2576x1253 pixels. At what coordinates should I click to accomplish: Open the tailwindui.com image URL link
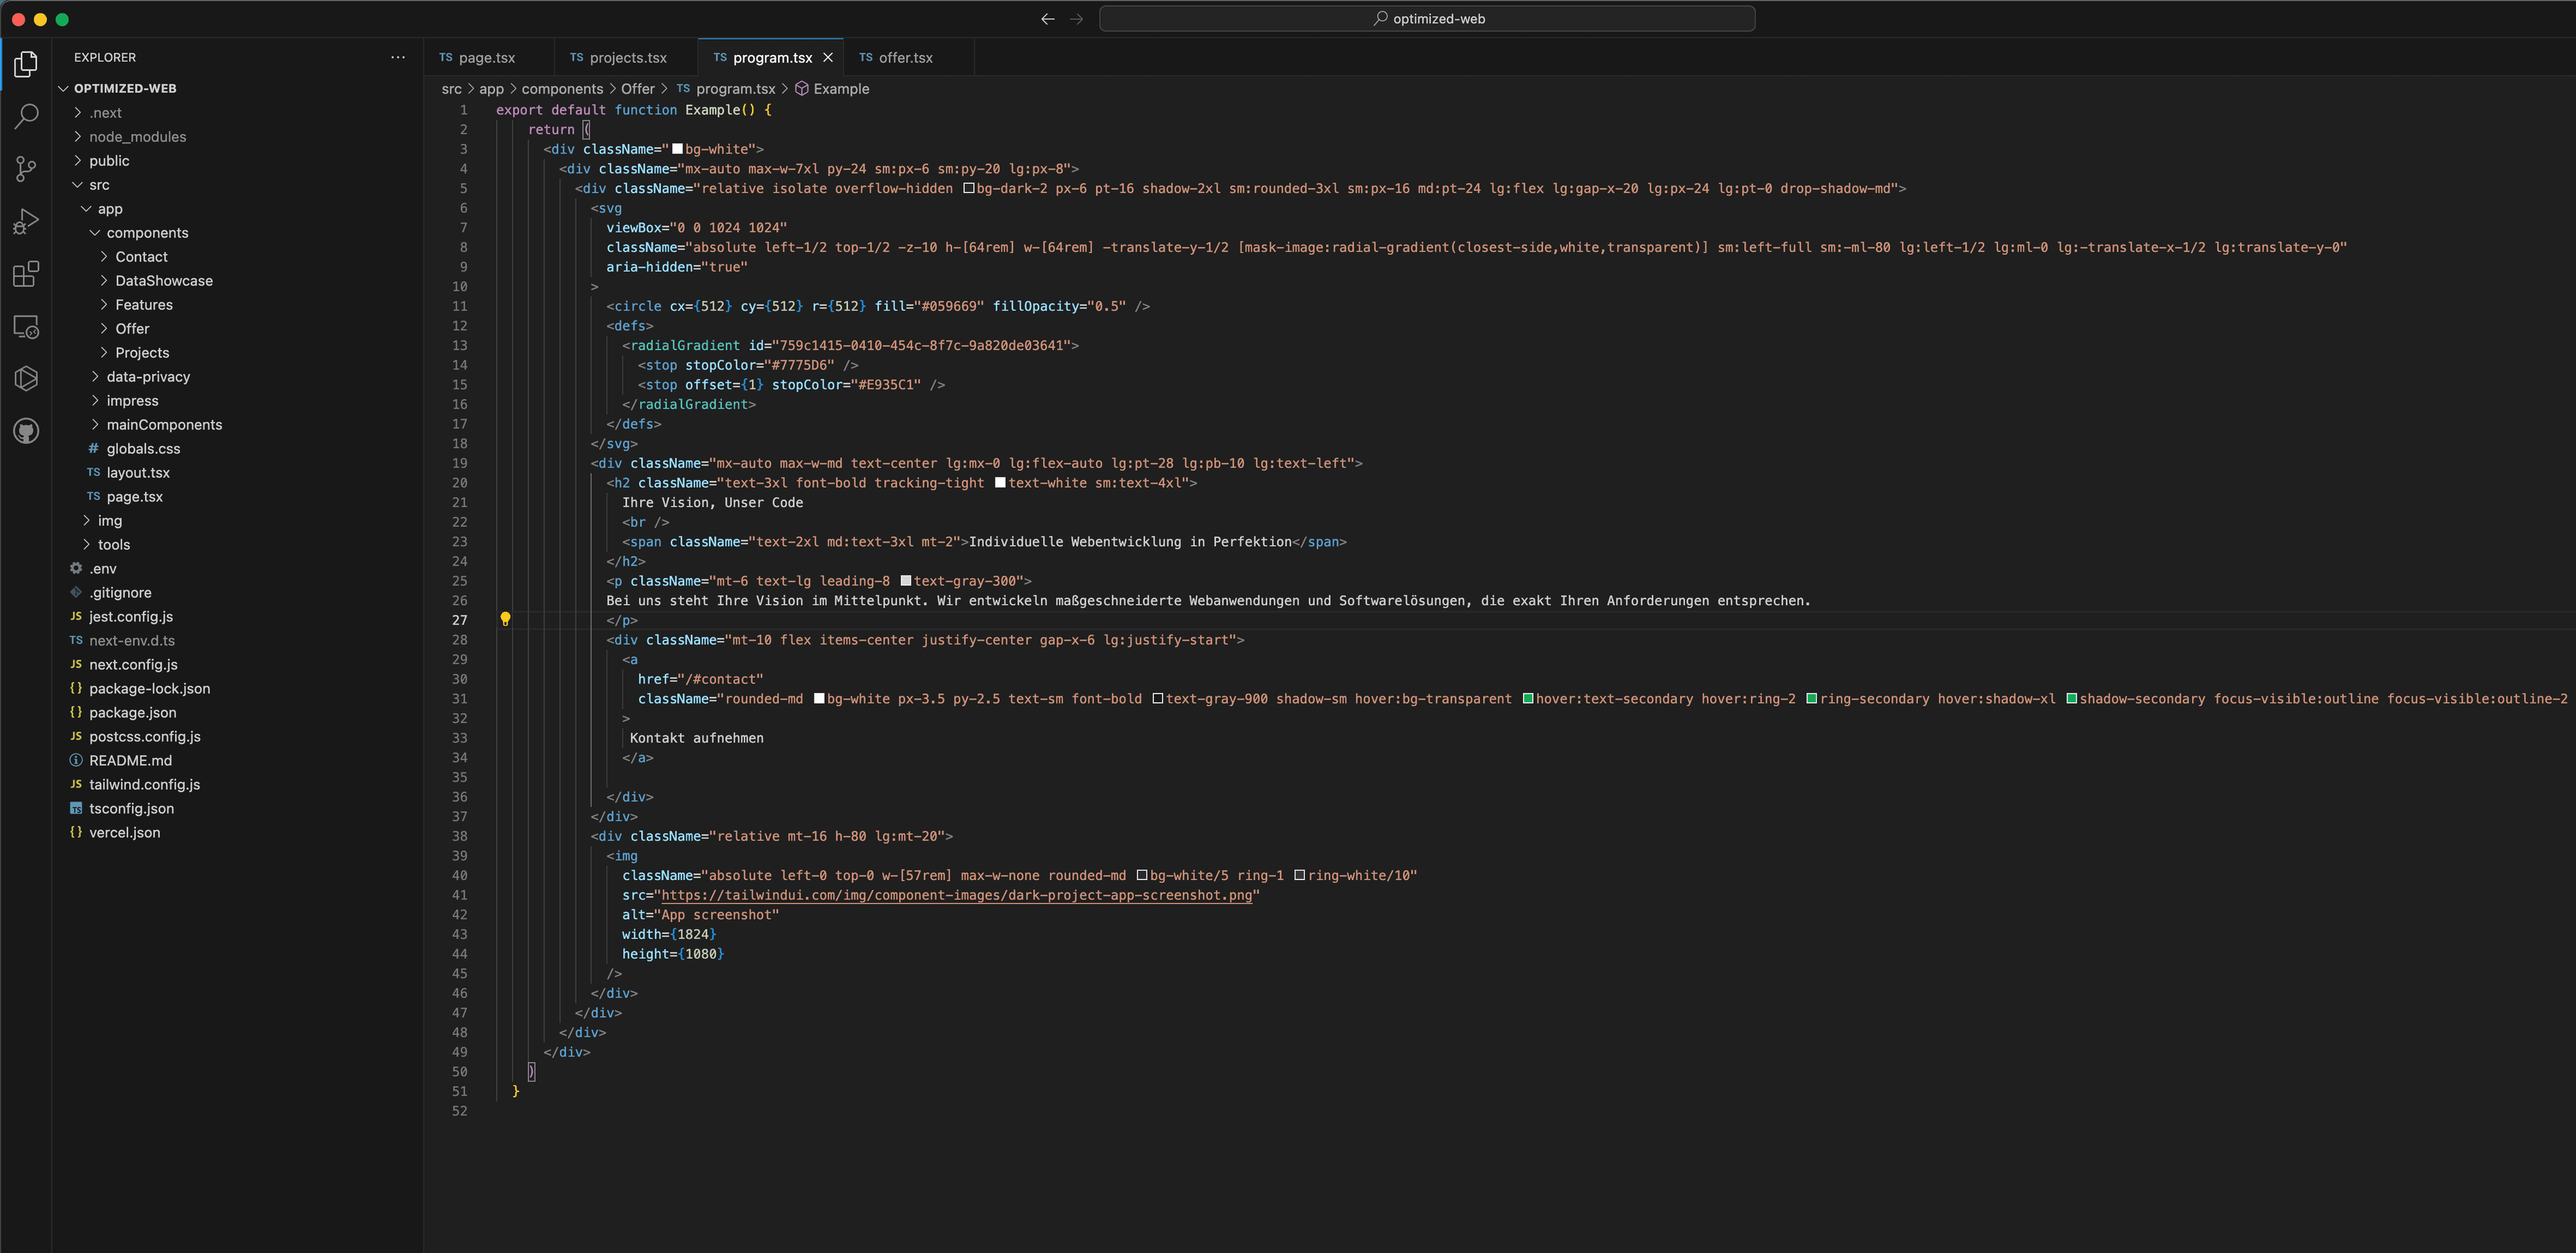click(957, 895)
